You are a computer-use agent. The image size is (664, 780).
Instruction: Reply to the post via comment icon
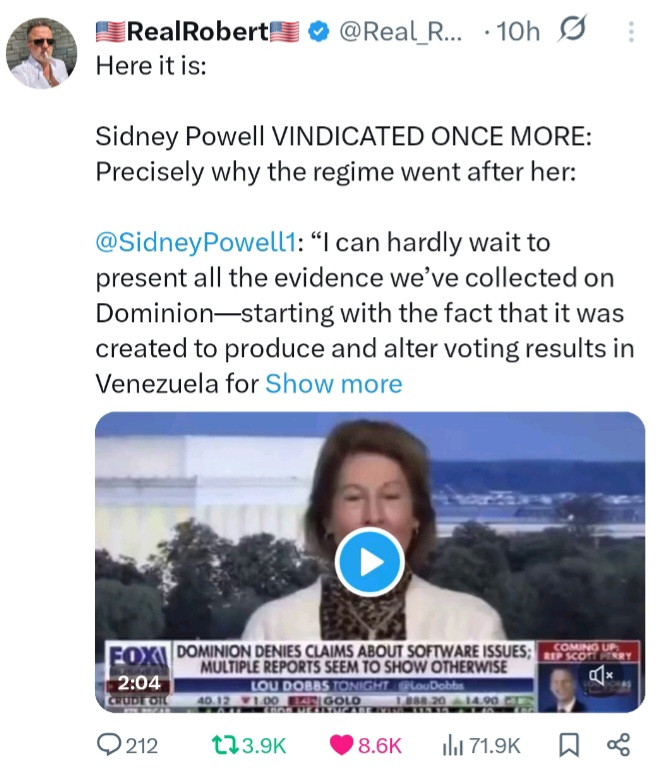click(109, 745)
